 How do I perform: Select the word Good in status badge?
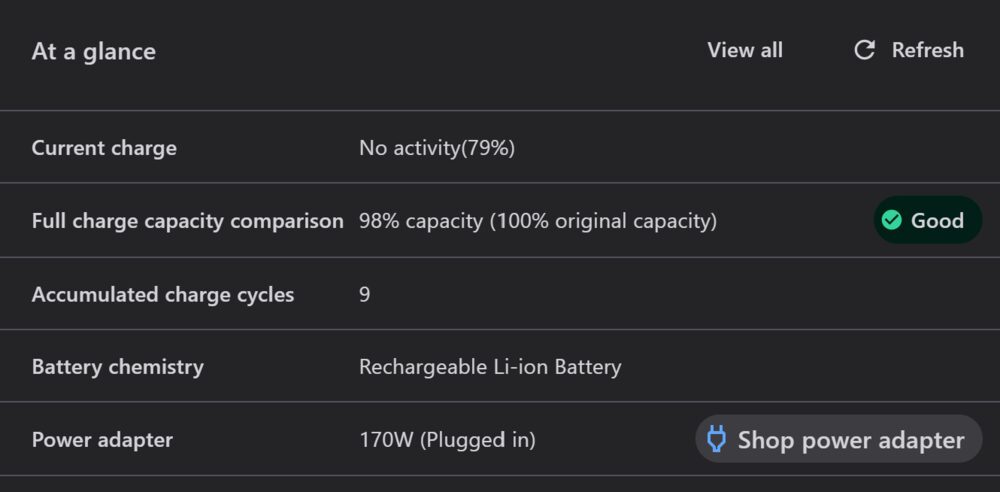point(937,221)
